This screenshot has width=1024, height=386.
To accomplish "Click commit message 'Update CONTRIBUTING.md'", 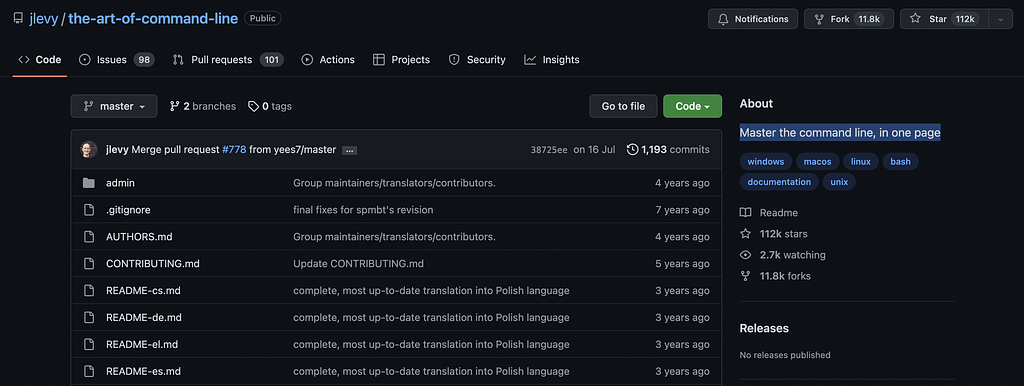I will 359,264.
